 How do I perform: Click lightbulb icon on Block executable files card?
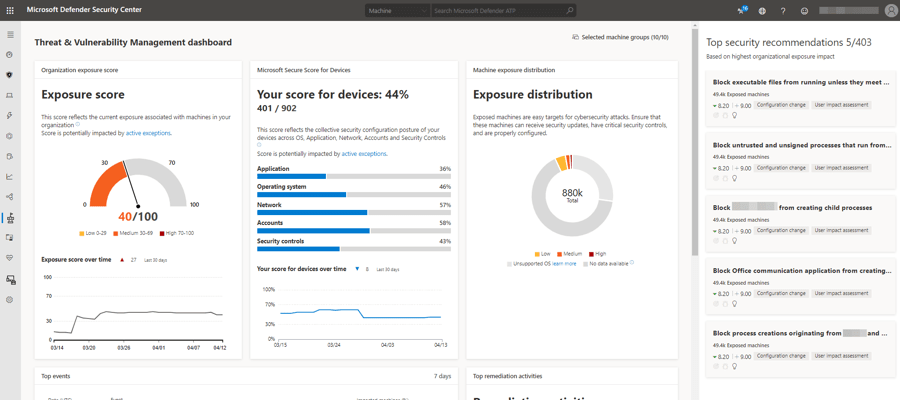tap(734, 115)
